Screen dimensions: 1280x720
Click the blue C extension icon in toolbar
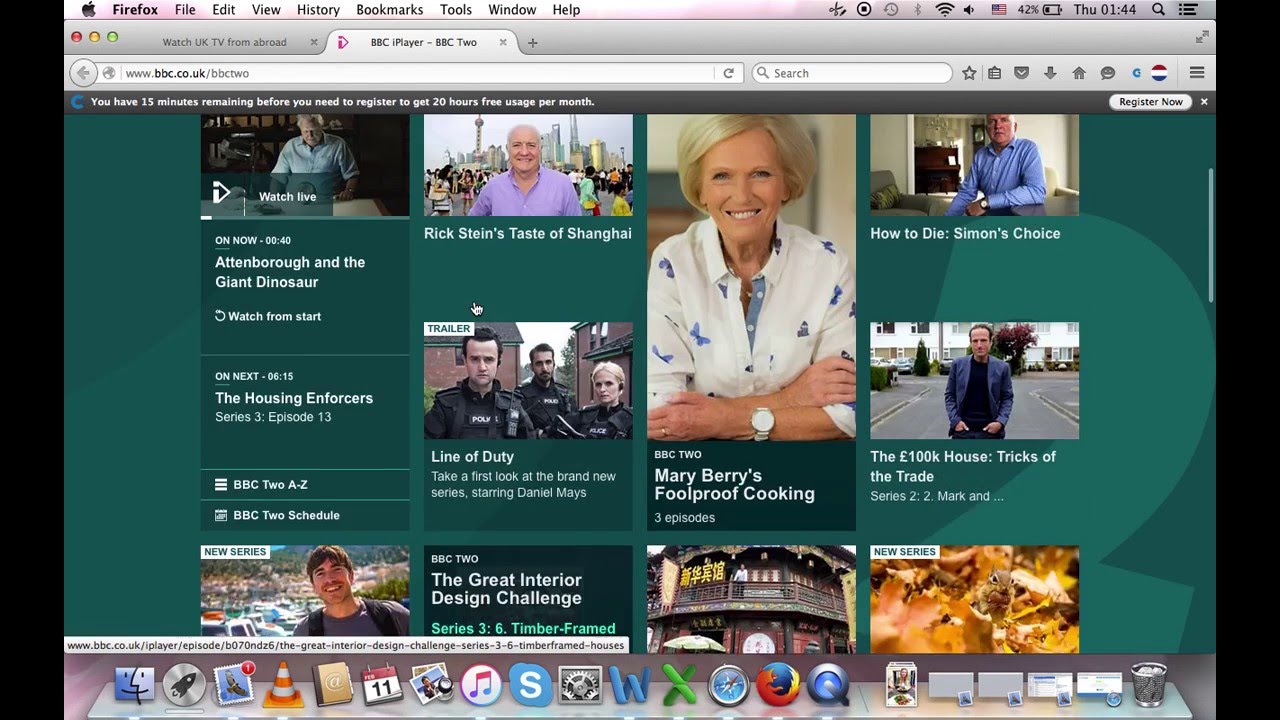[1137, 73]
